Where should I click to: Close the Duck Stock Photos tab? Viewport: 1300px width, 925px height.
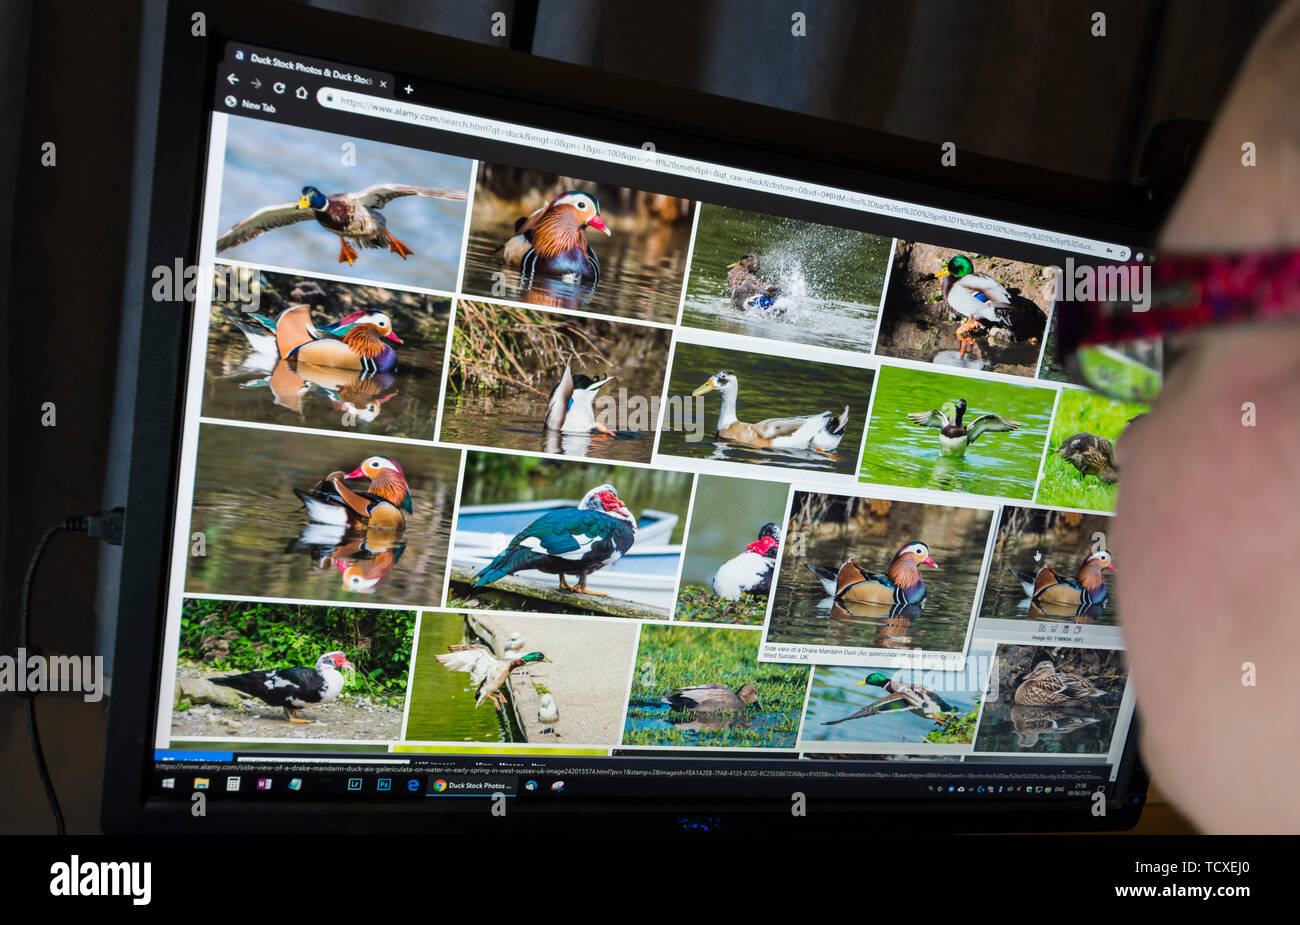coord(382,83)
